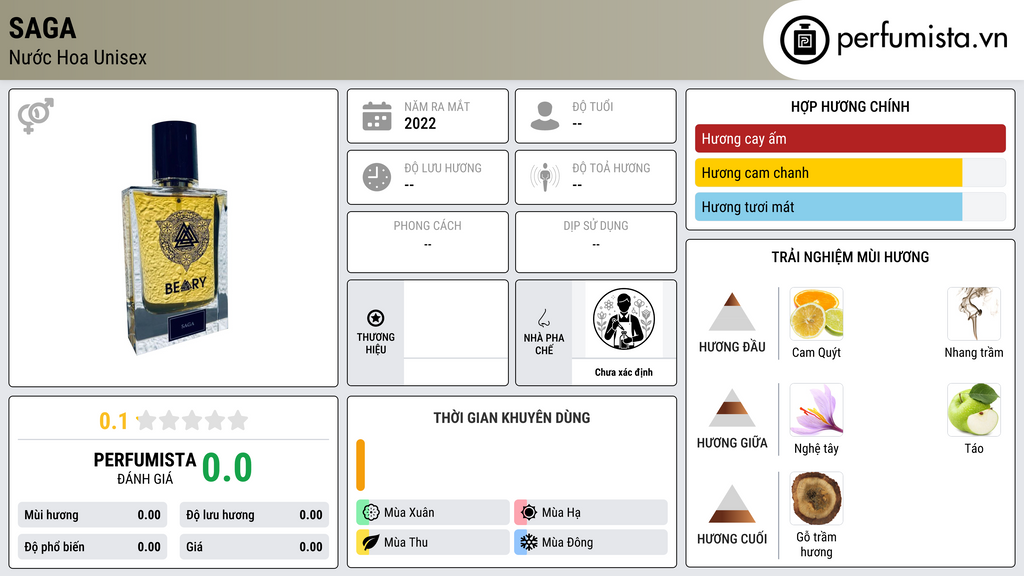Click the orange recommended-time vertical bar

360,465
